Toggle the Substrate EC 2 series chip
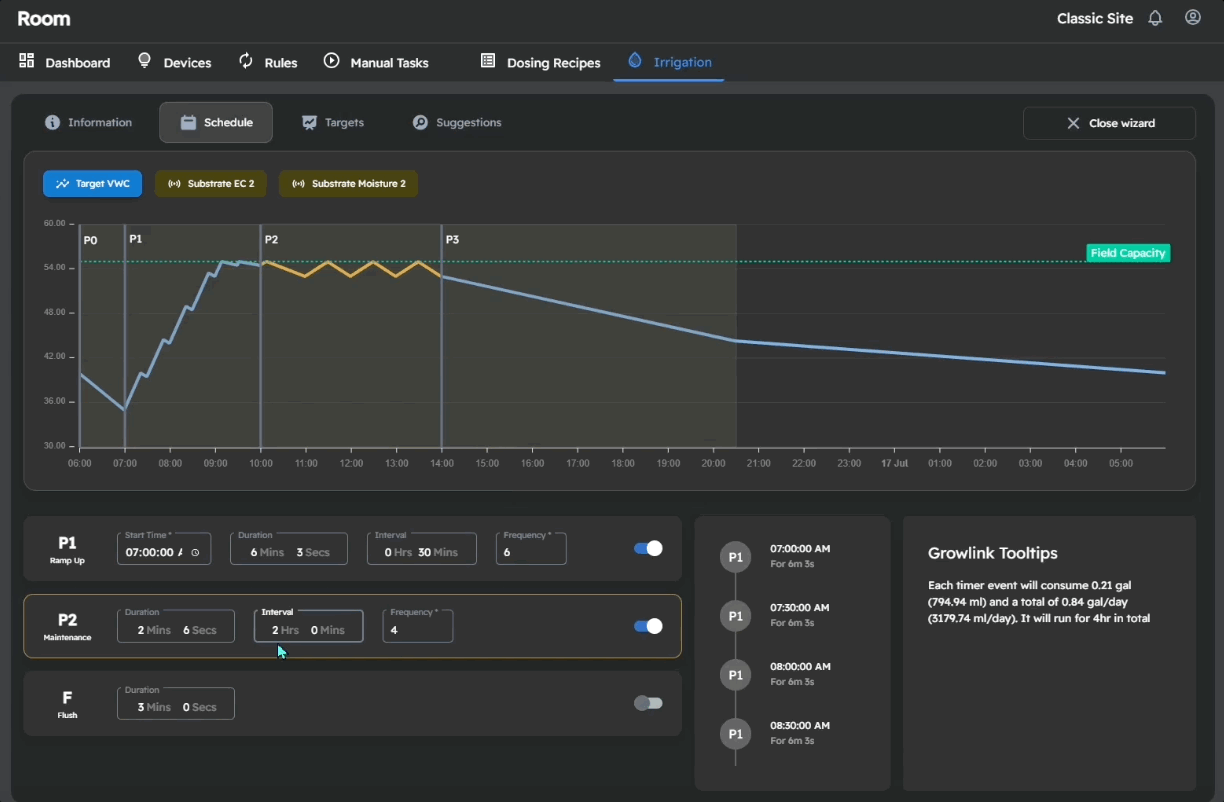This screenshot has height=802, width=1224. click(x=211, y=184)
